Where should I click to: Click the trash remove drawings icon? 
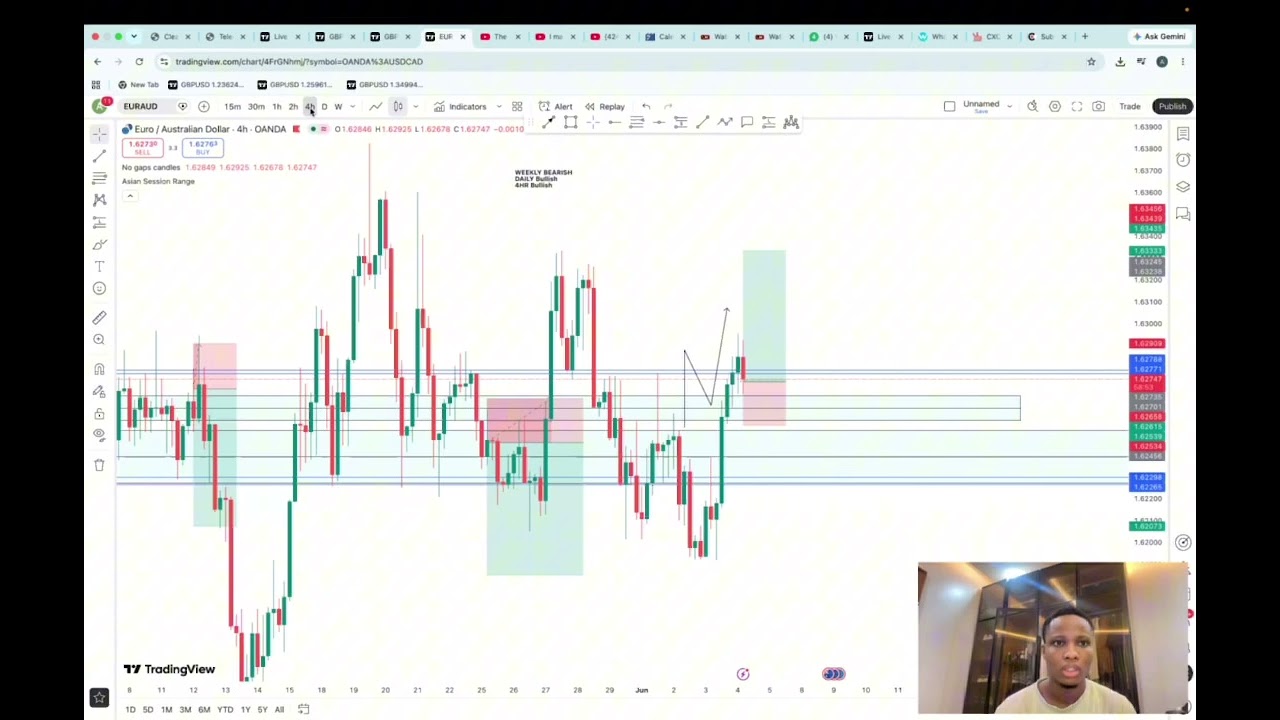(99, 465)
